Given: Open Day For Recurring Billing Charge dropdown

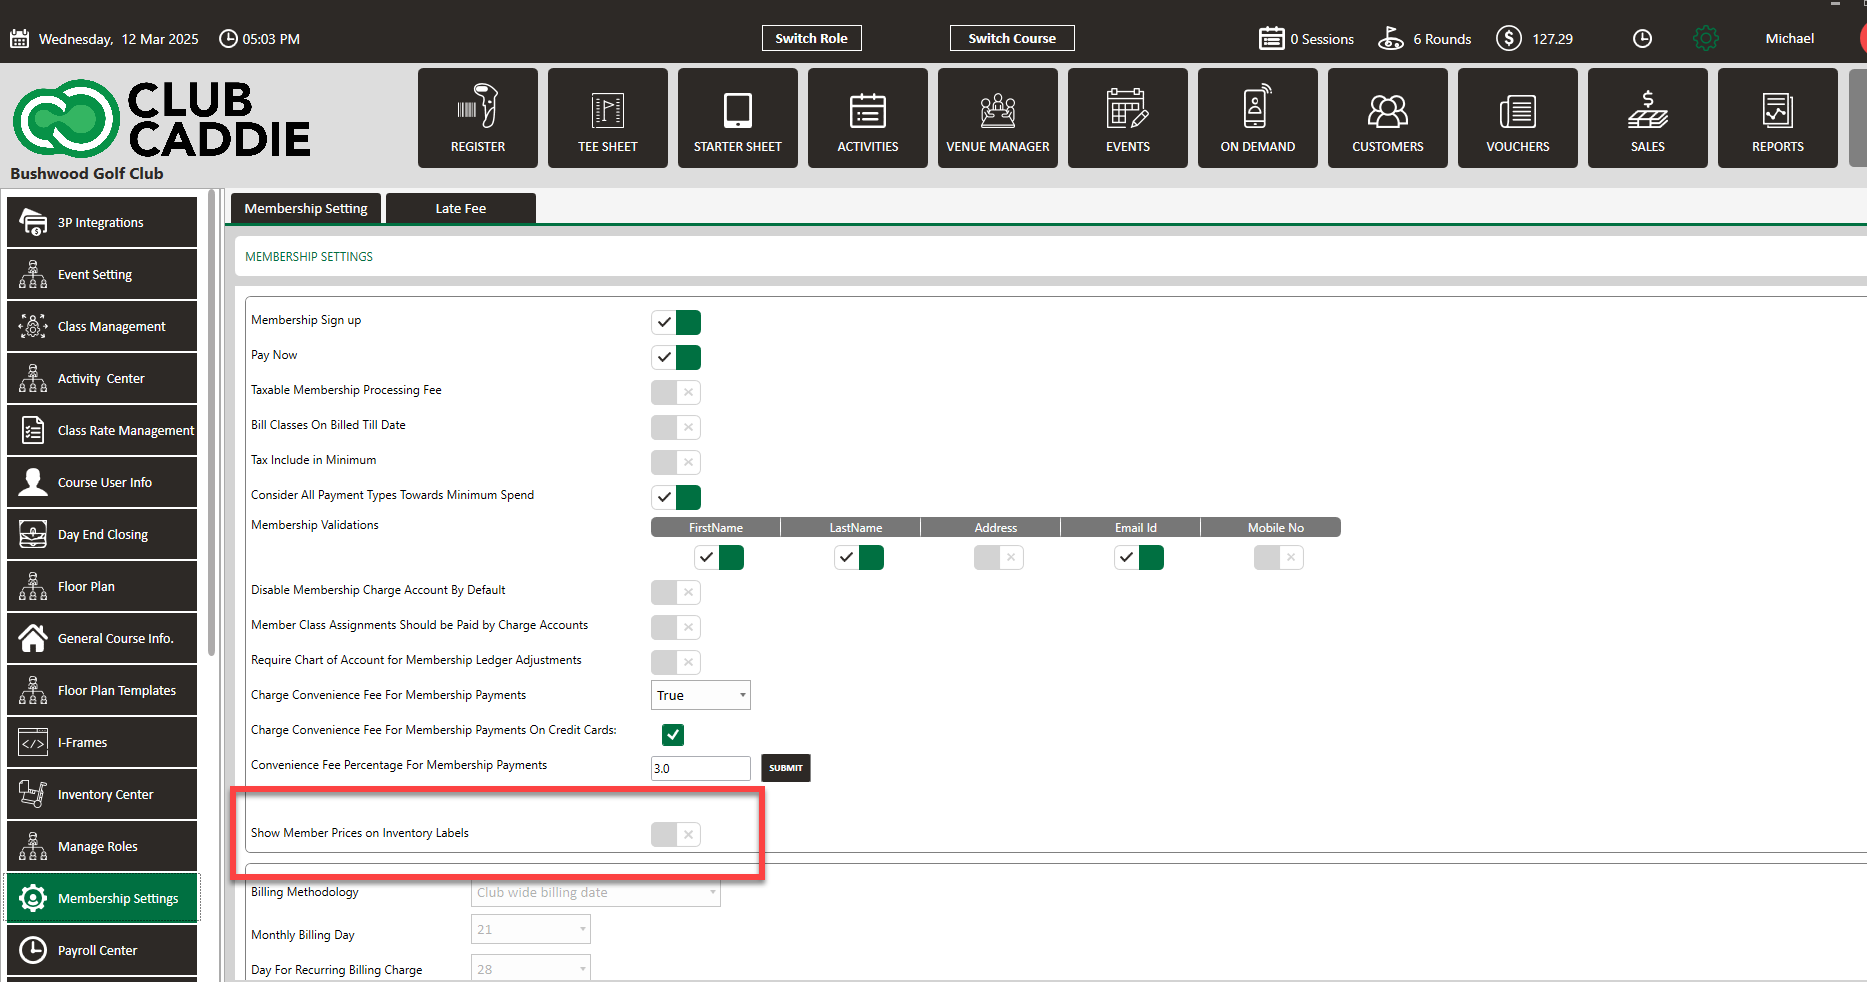Looking at the screenshot, I should [x=531, y=968].
